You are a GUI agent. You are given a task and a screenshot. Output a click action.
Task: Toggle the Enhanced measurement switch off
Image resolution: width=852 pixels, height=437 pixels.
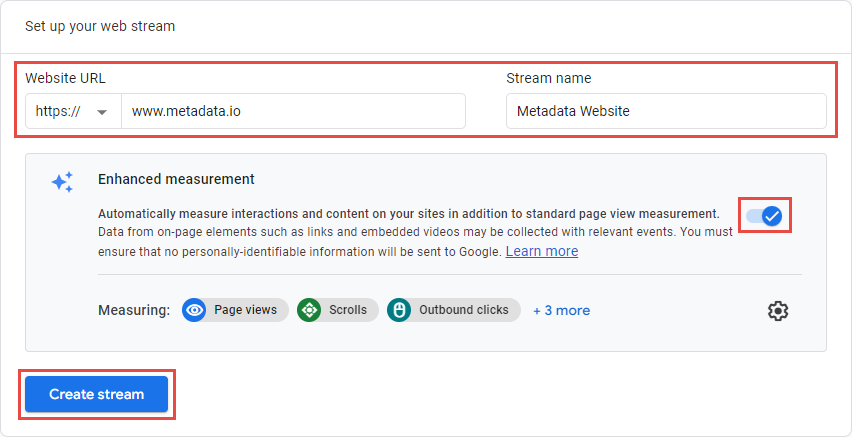point(766,215)
